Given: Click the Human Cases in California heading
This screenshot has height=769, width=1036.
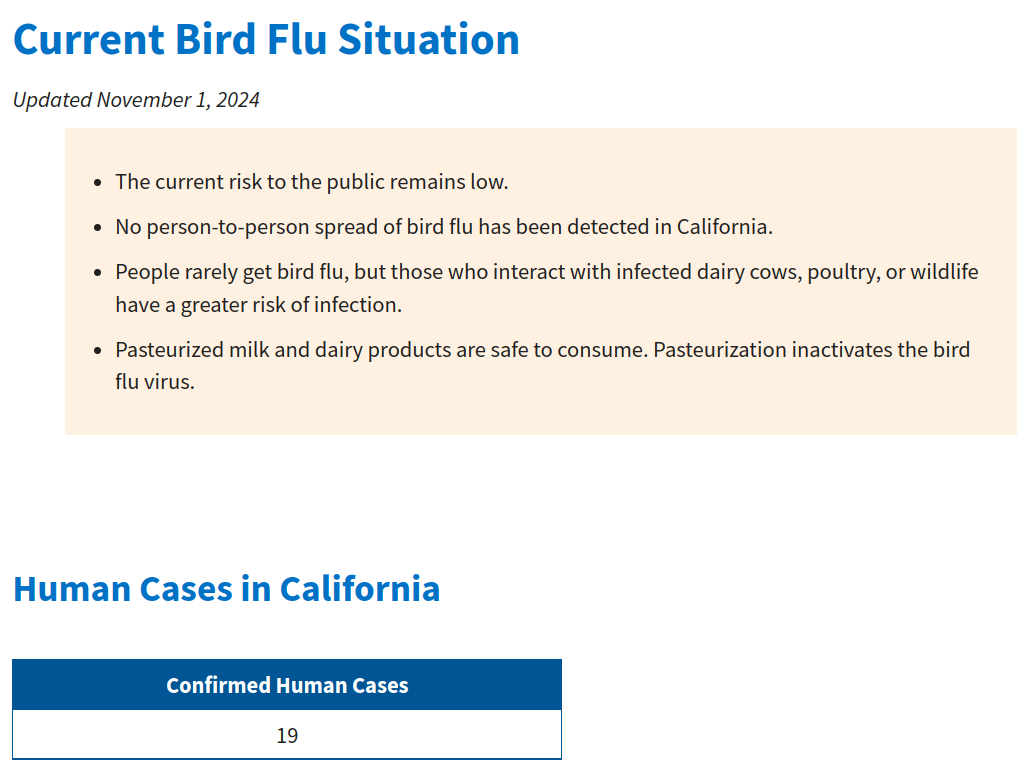Looking at the screenshot, I should coord(227,589).
